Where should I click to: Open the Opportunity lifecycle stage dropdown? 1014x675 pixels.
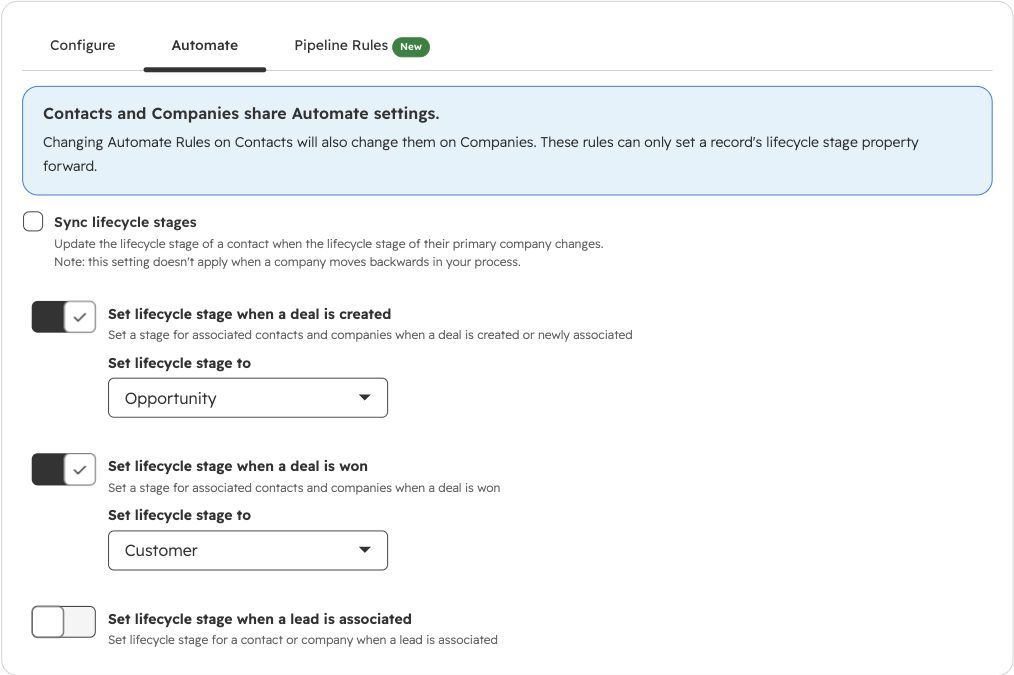[248, 398]
